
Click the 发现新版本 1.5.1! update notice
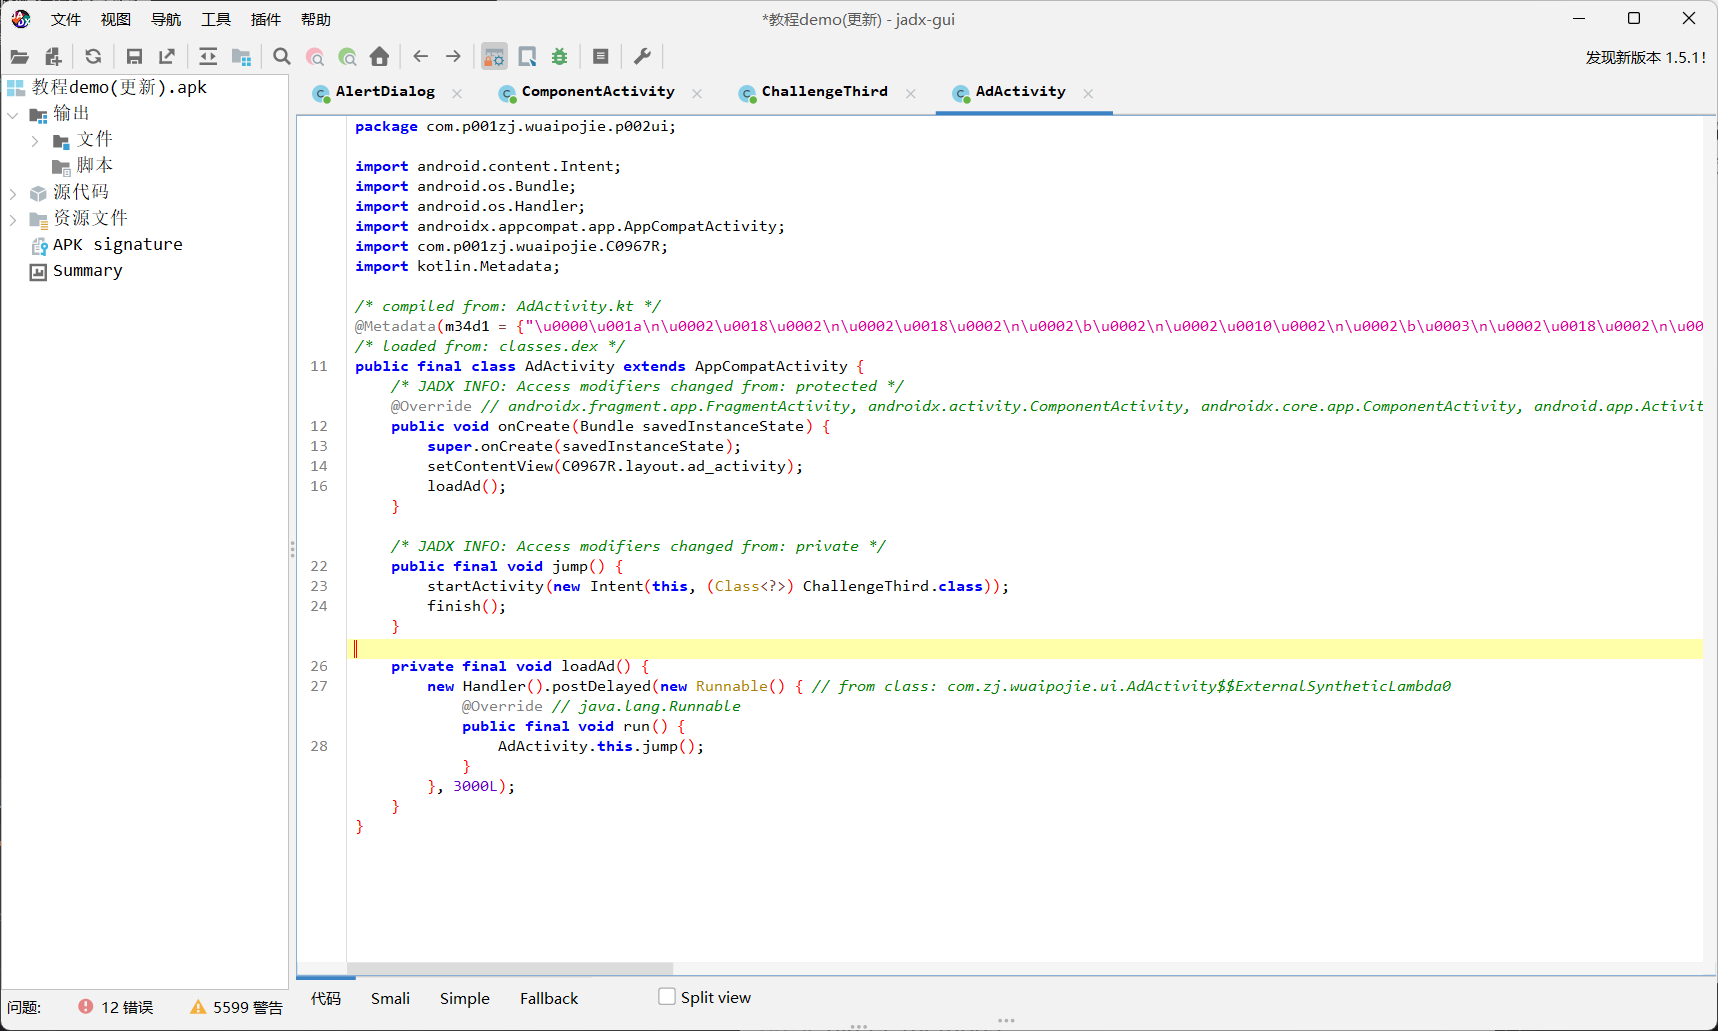[x=1645, y=57]
